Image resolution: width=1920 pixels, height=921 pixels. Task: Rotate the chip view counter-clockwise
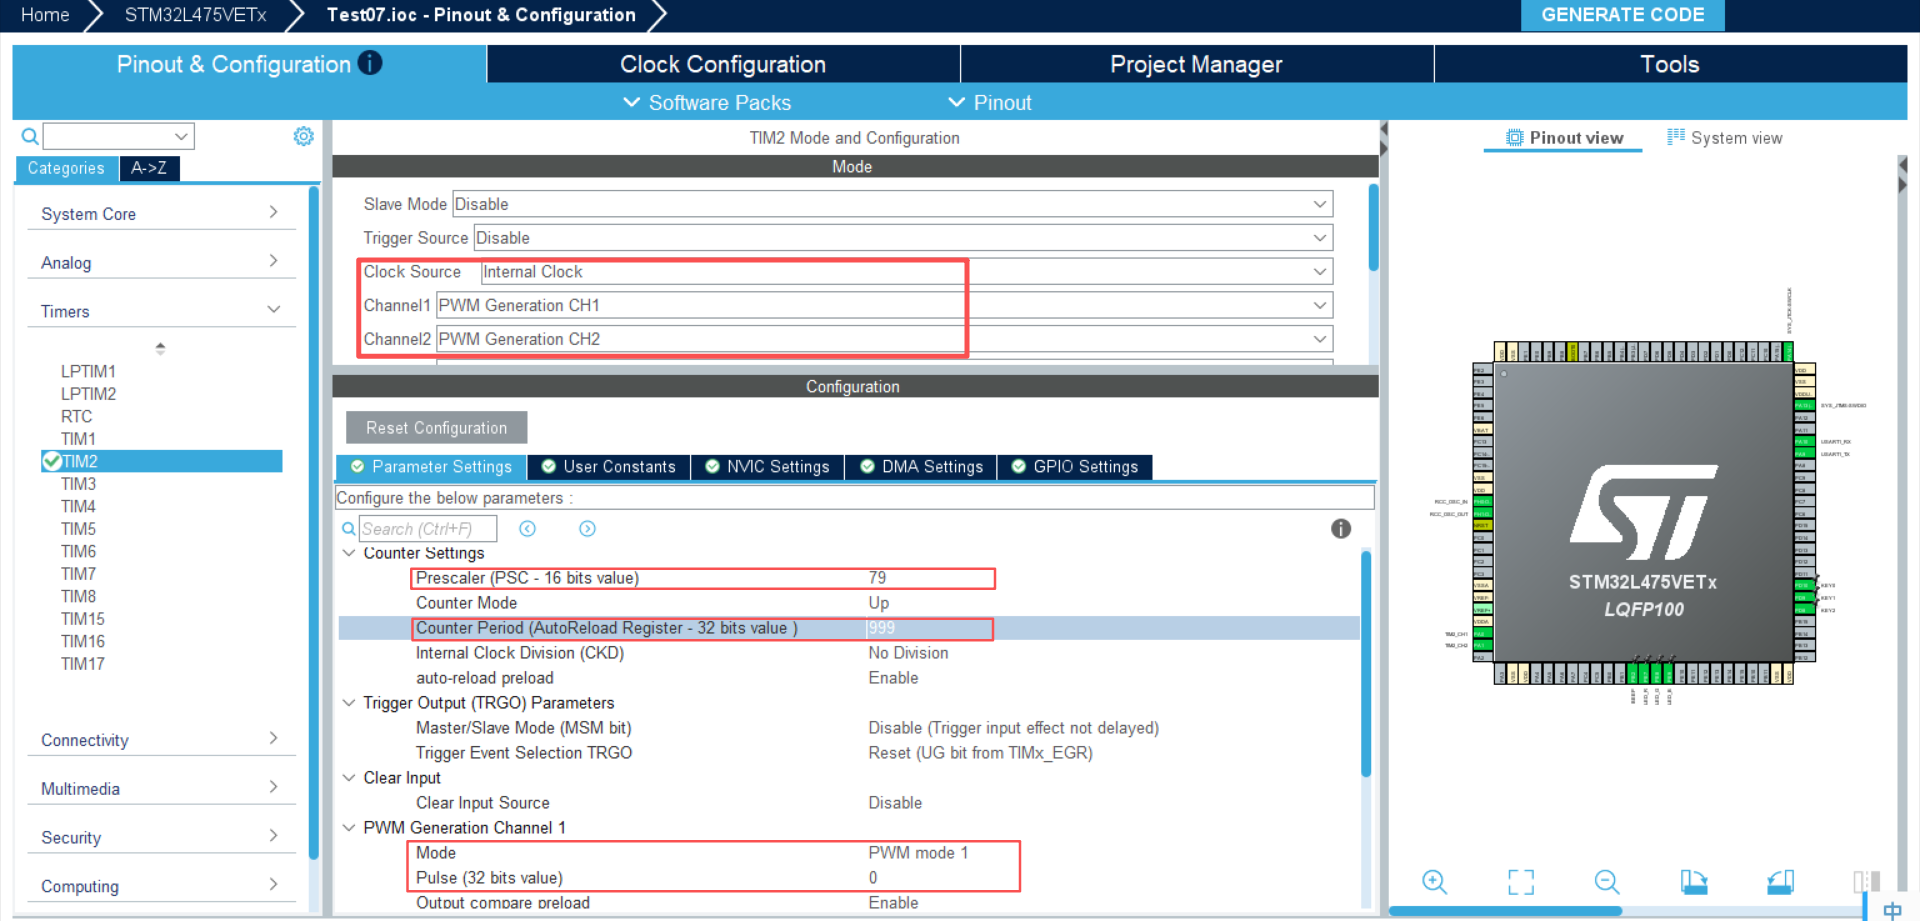[1781, 881]
